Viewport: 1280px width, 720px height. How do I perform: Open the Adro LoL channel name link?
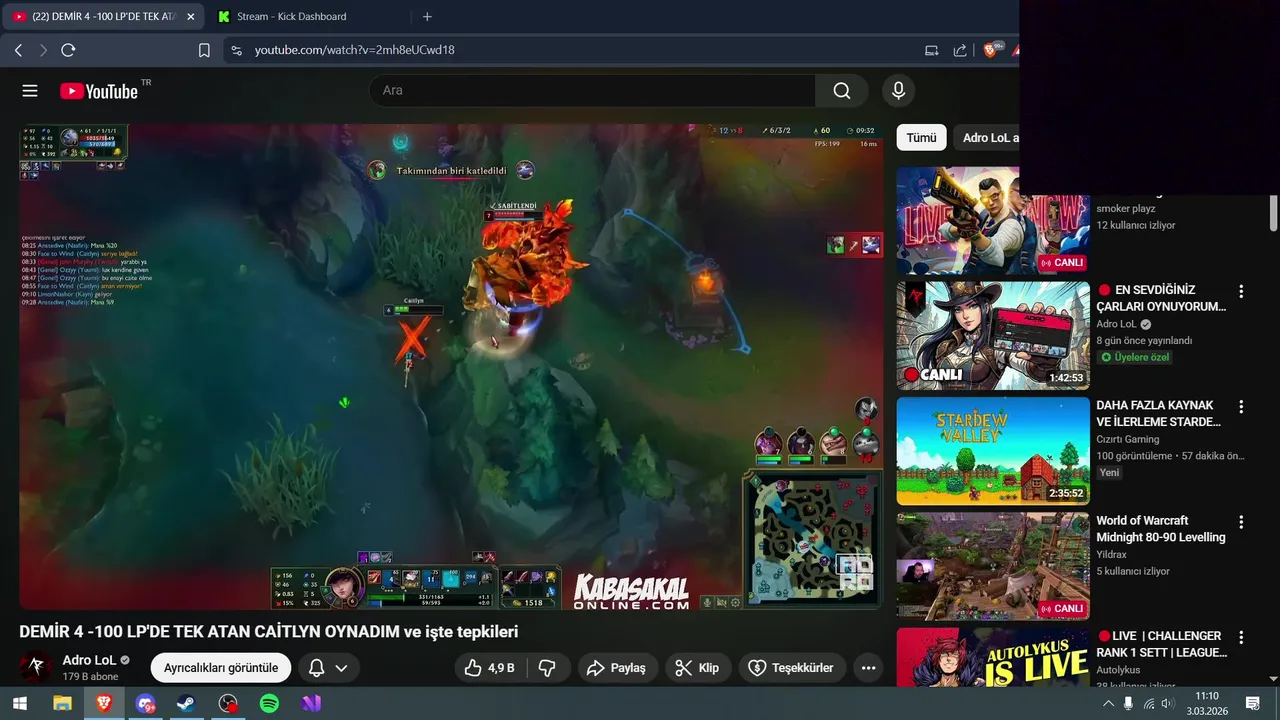(x=89, y=660)
